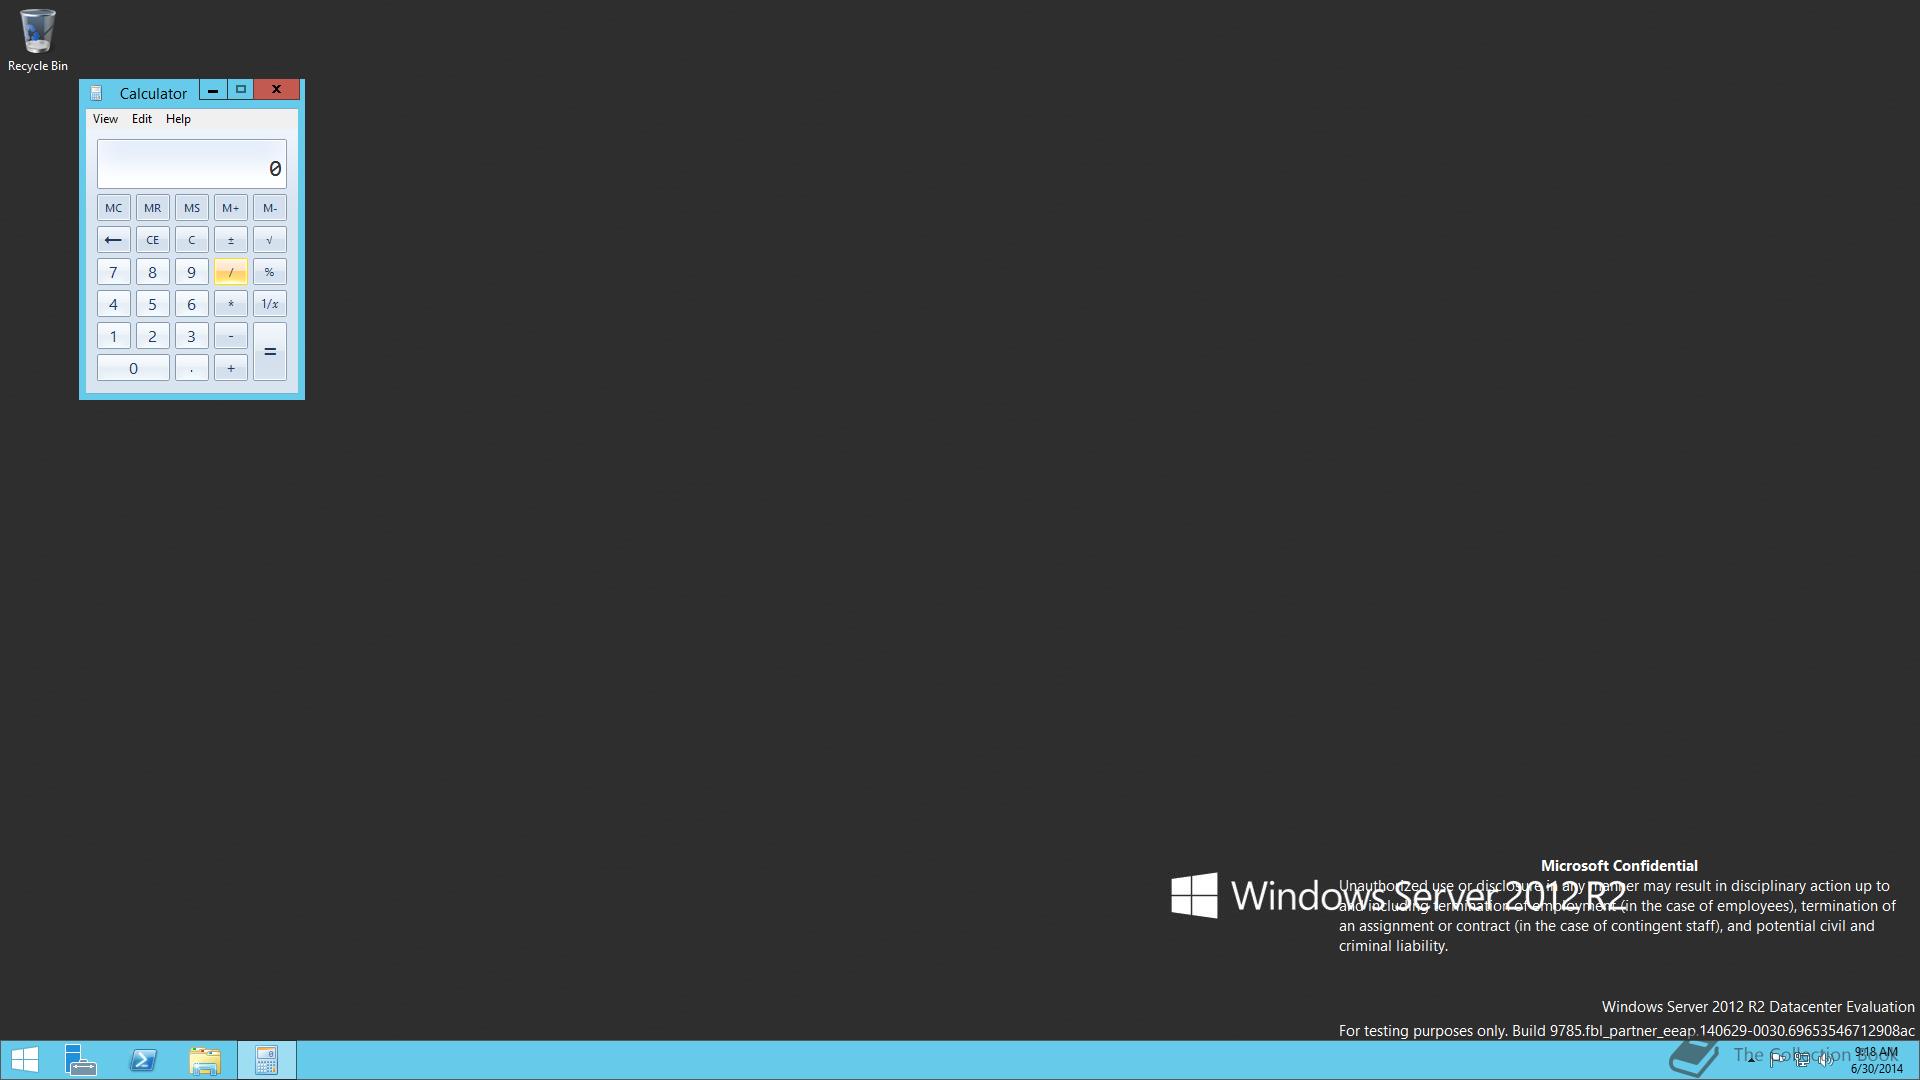Open the View menu
1920x1080 pixels.
tap(105, 119)
